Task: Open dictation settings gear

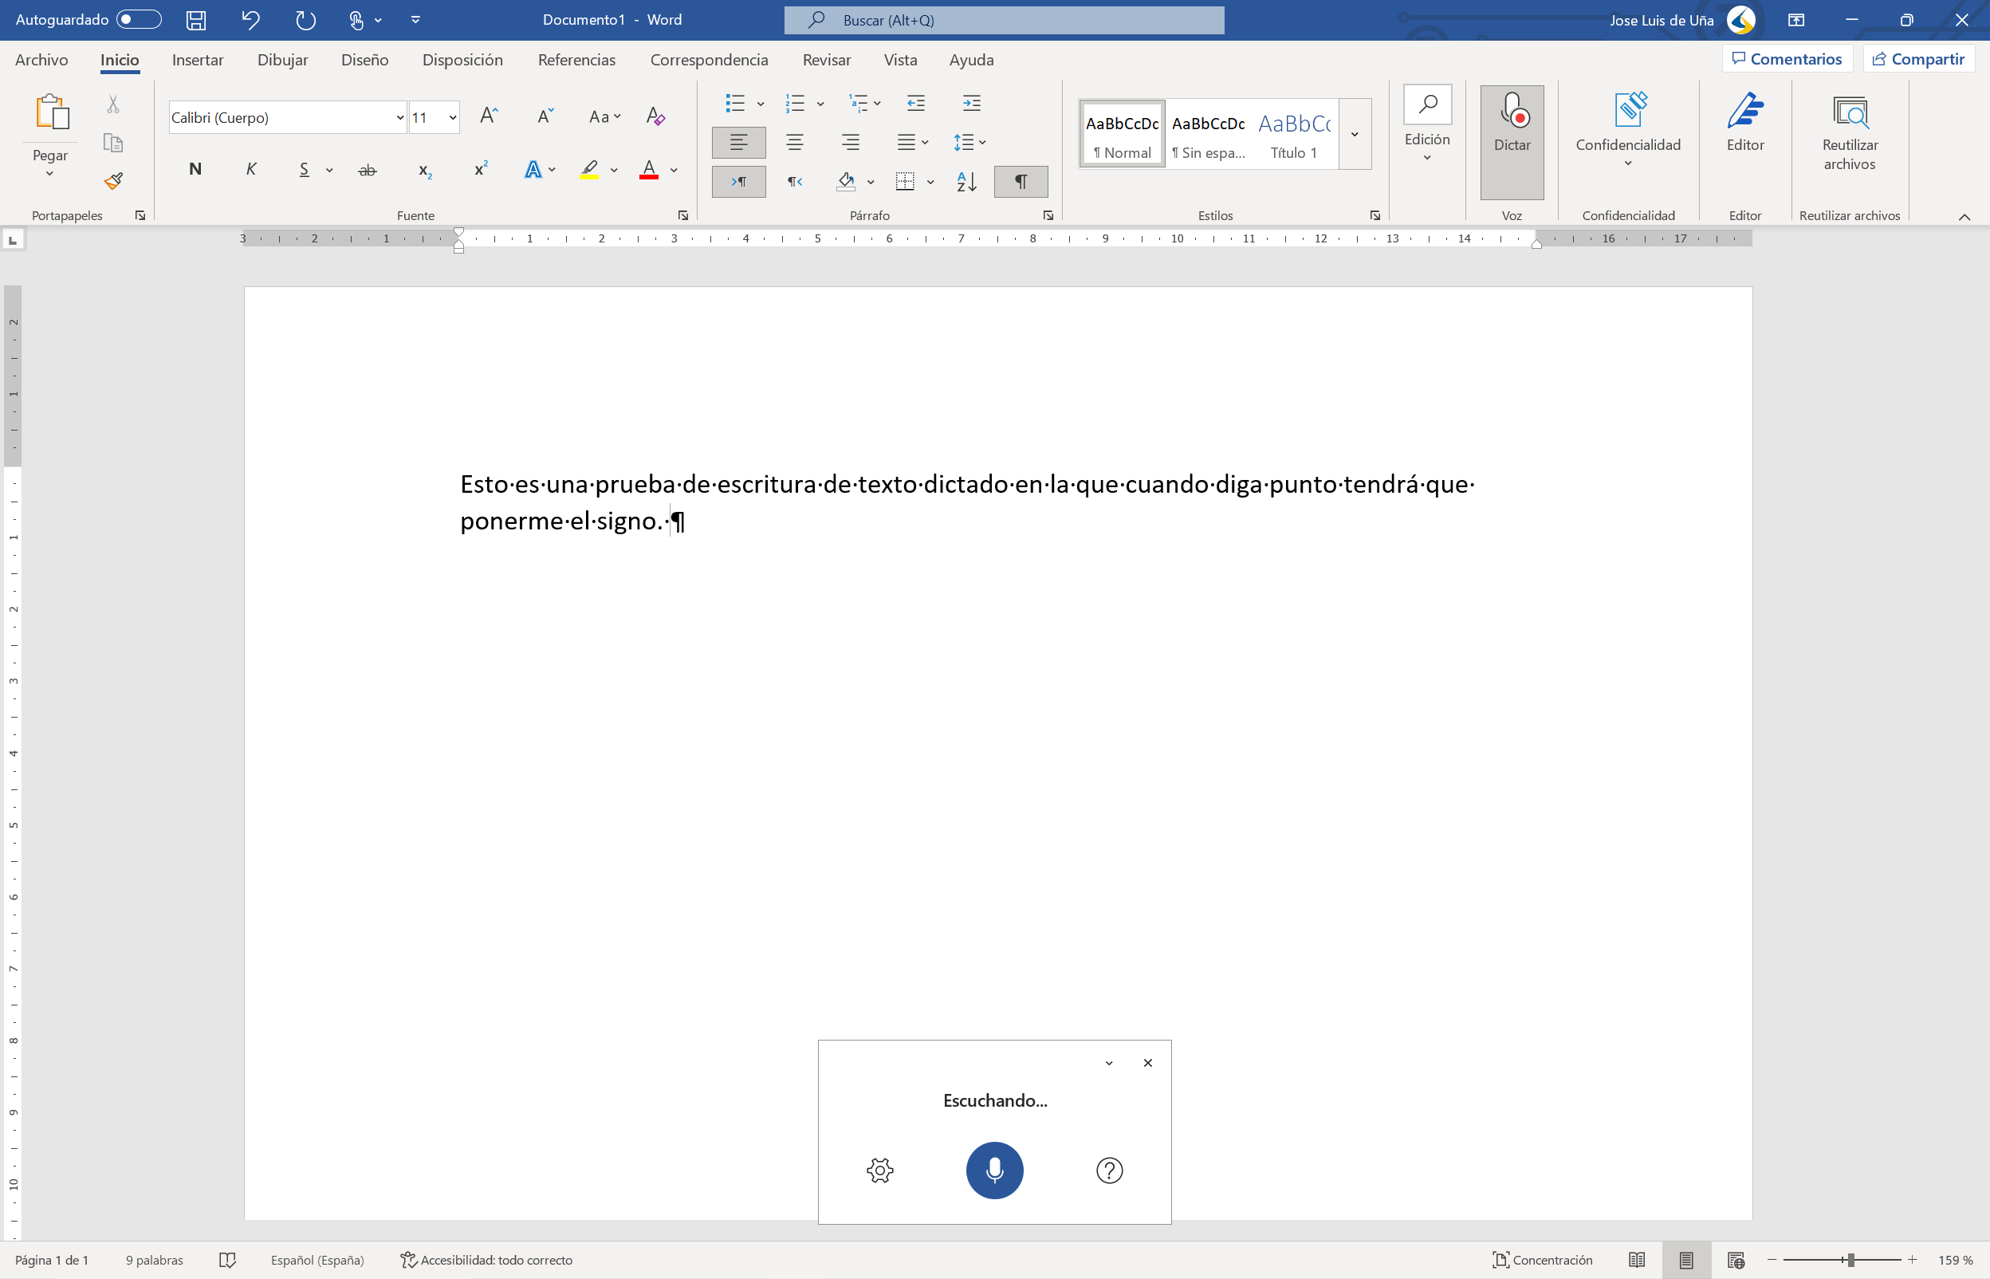Action: tap(880, 1170)
